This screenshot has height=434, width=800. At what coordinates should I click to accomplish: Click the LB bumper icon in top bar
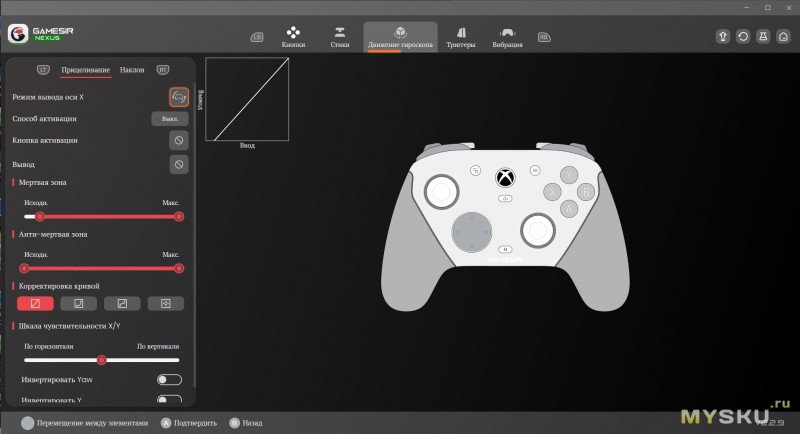[257, 37]
